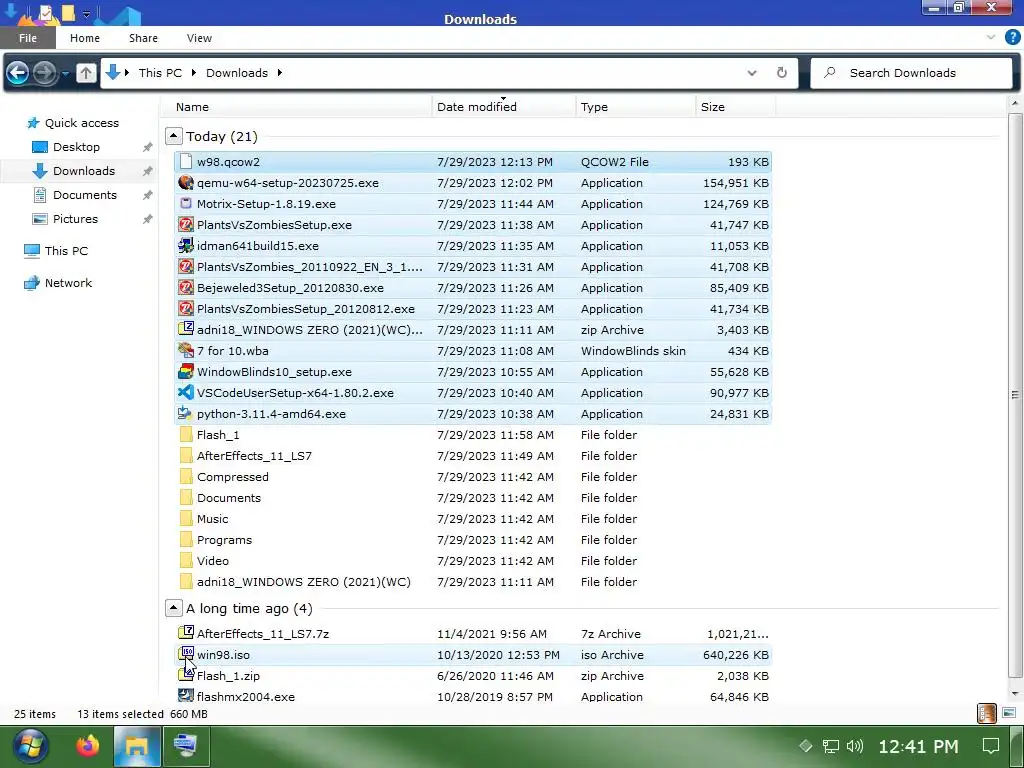Screen dimensions: 1024x768
Task: Sort by the Size column header
Action: coord(735,106)
